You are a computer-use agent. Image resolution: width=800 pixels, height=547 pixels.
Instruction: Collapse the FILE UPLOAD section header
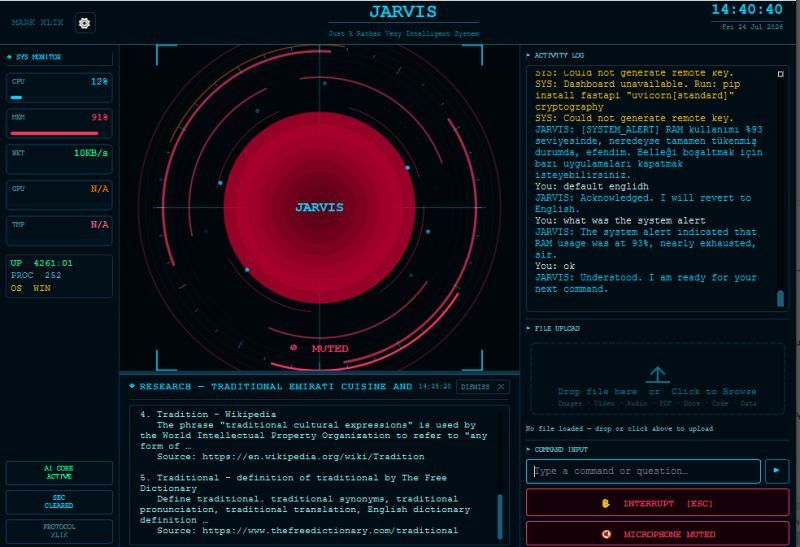click(x=553, y=329)
